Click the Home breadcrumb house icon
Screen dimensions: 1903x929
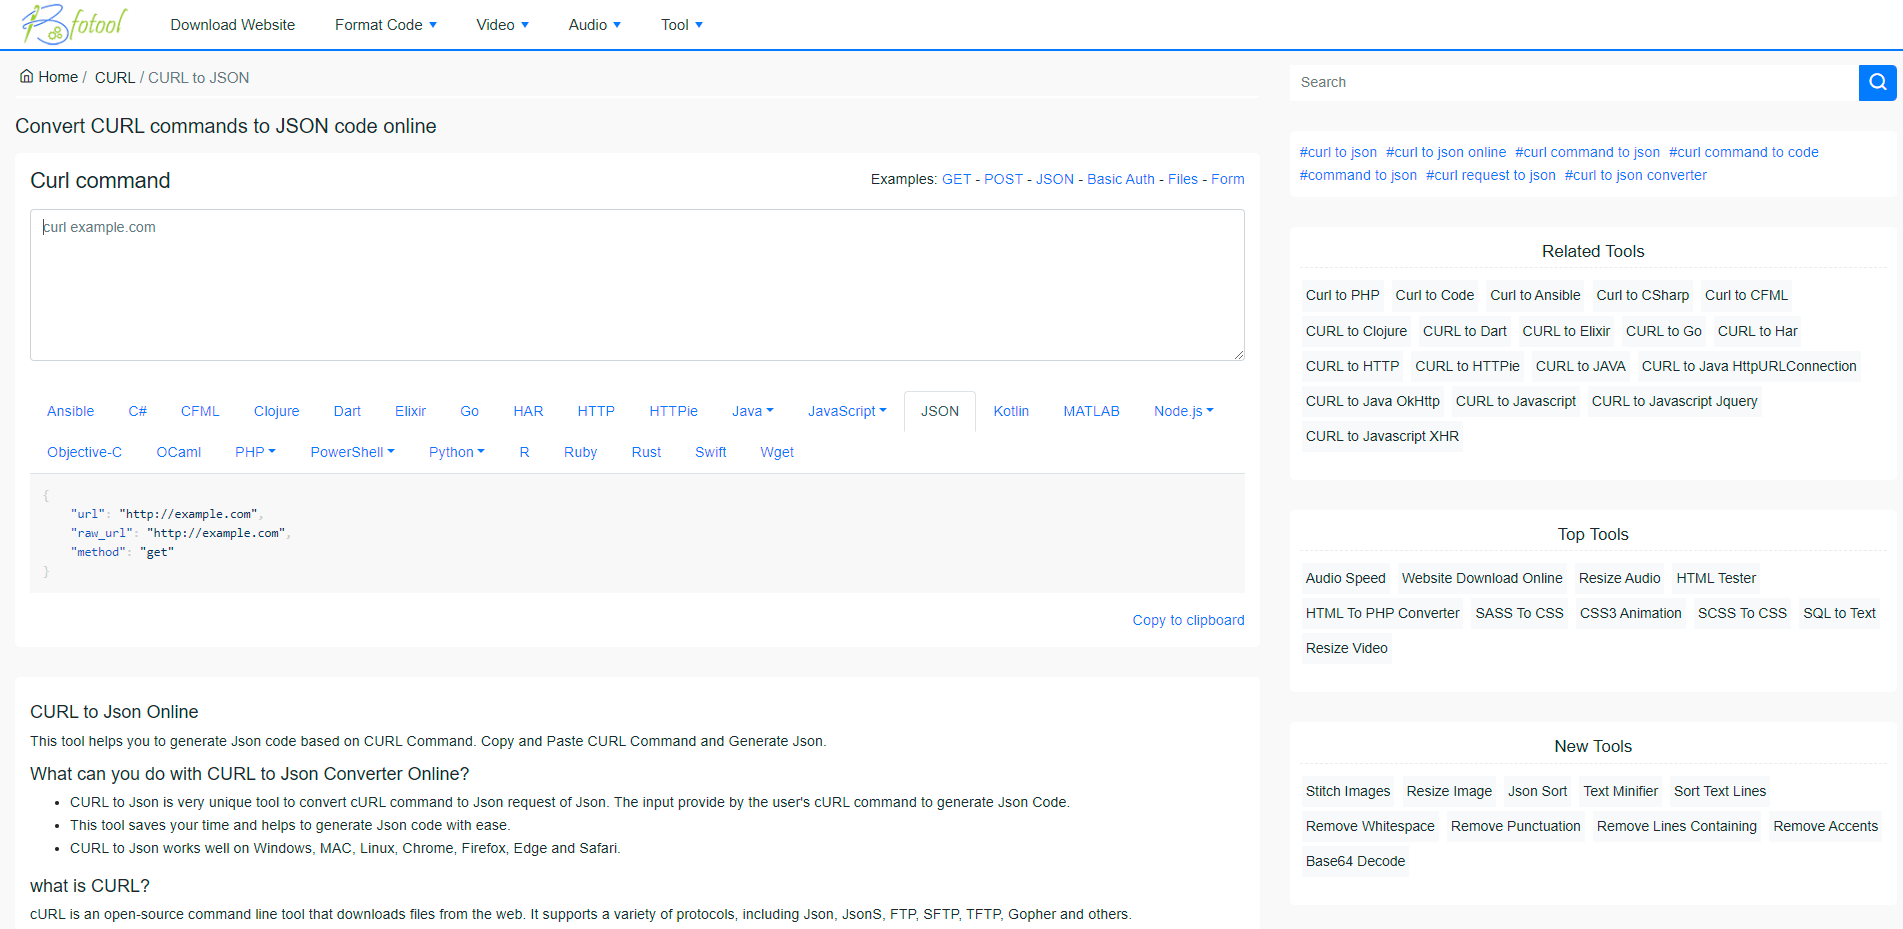(26, 75)
